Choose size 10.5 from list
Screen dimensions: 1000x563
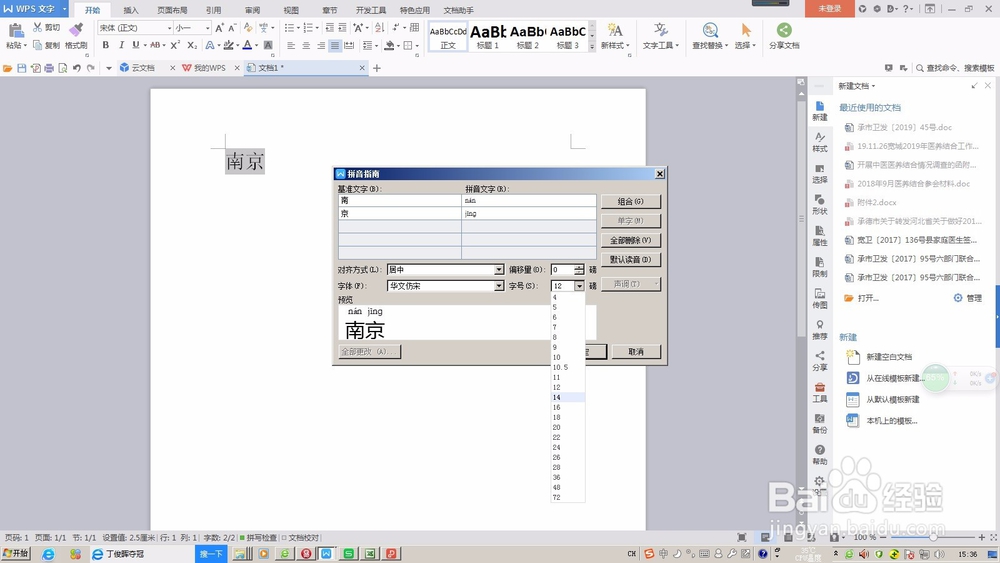point(568,367)
